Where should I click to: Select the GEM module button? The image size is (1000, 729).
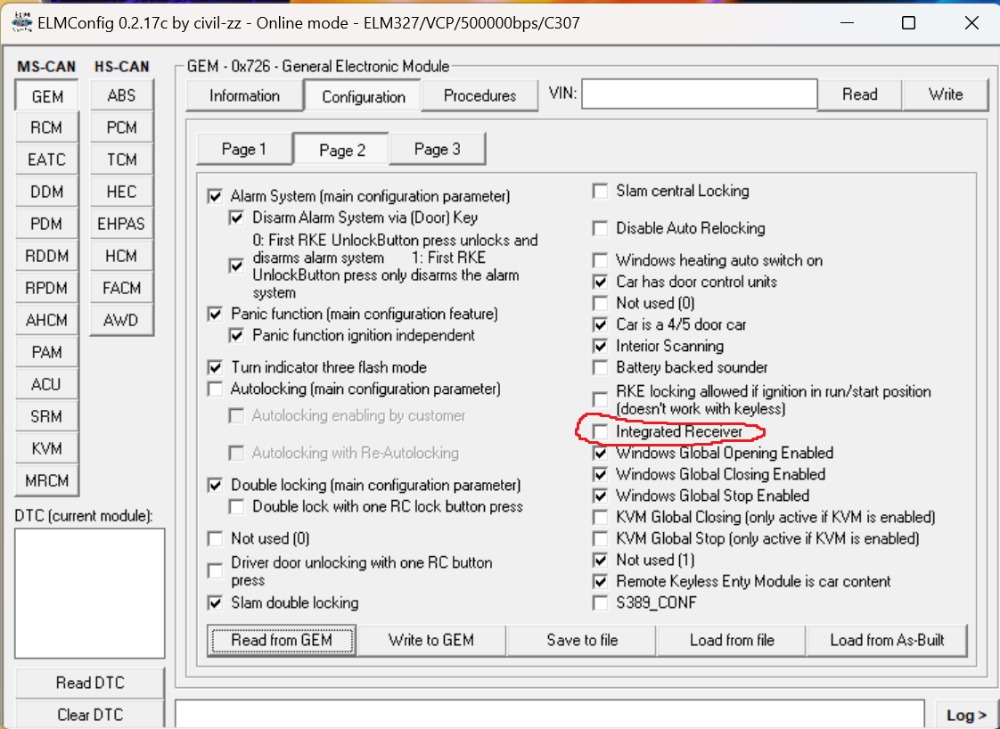tap(47, 96)
